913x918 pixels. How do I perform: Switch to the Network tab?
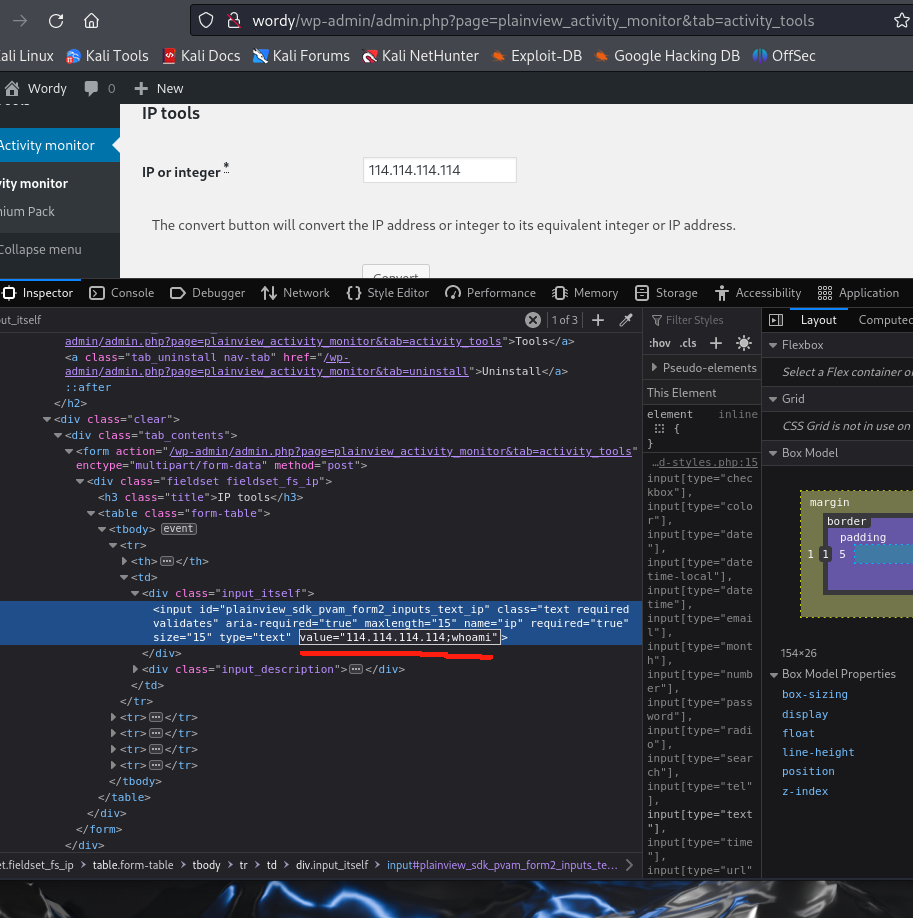(x=296, y=293)
